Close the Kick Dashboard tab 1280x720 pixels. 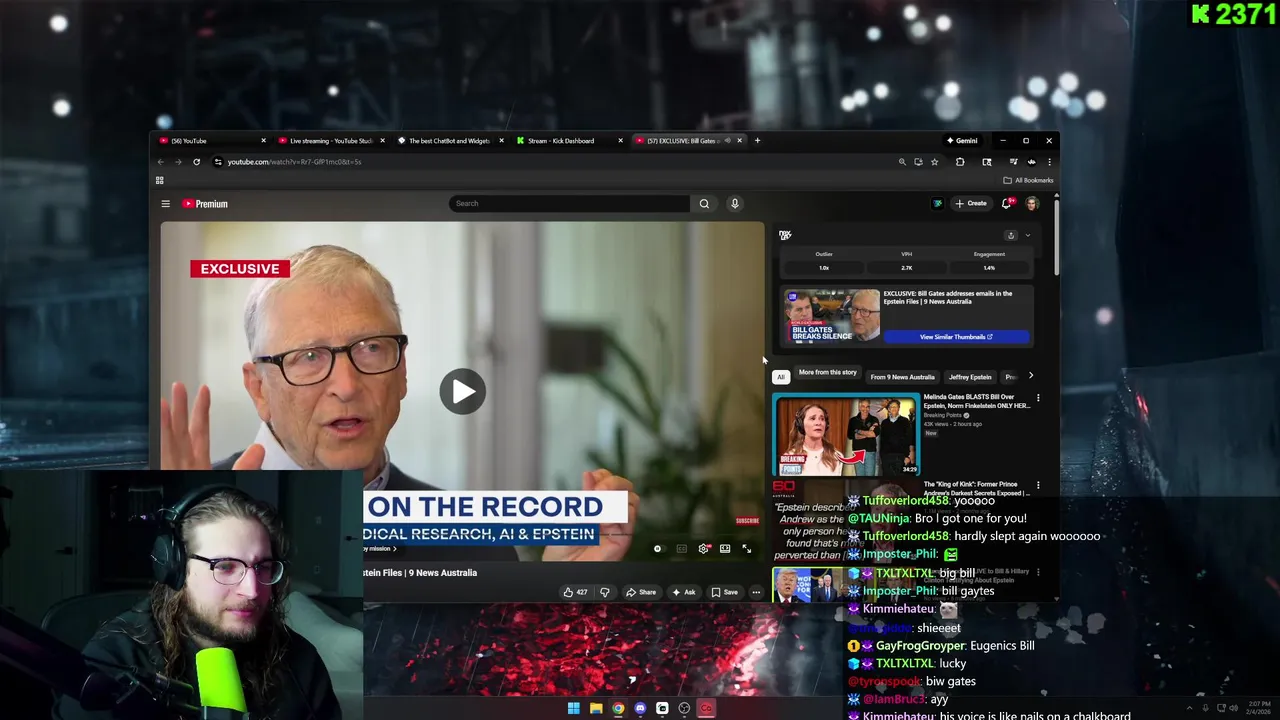[x=620, y=141]
